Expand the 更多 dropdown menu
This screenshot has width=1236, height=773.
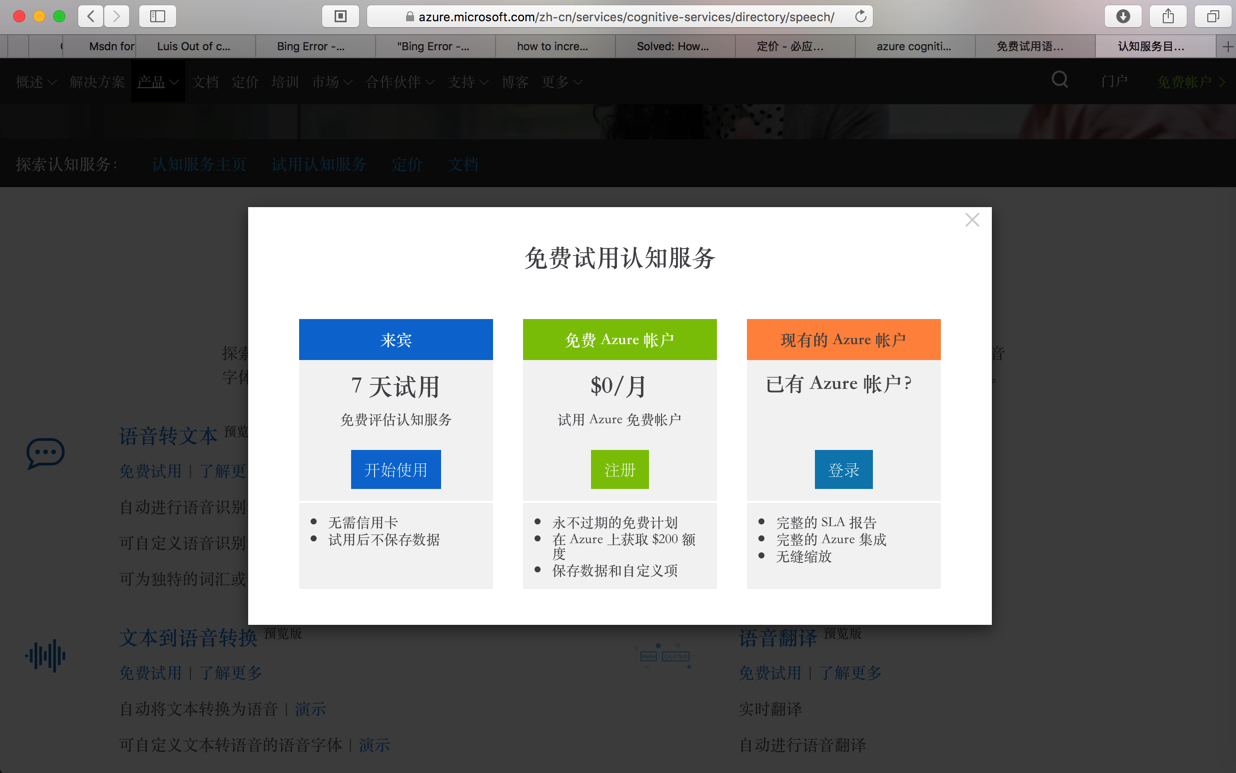tap(562, 82)
